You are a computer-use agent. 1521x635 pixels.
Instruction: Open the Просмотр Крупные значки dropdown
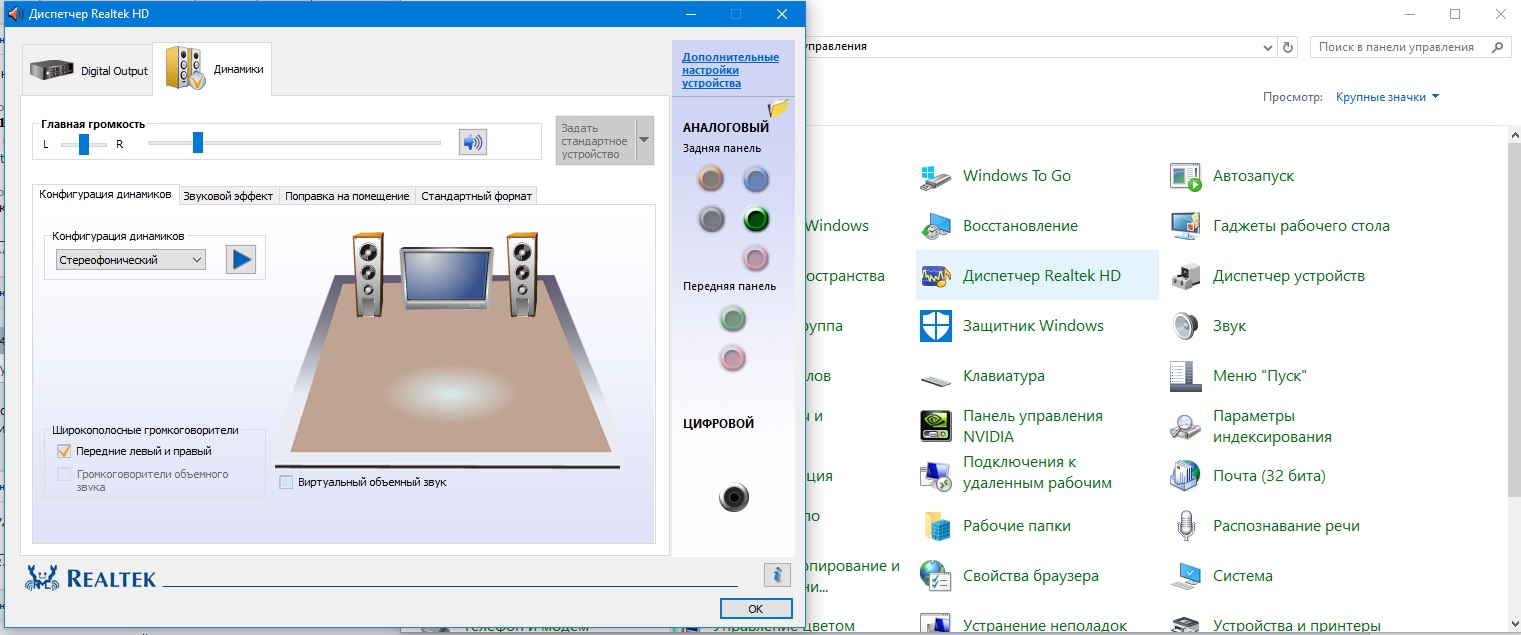pos(1388,97)
